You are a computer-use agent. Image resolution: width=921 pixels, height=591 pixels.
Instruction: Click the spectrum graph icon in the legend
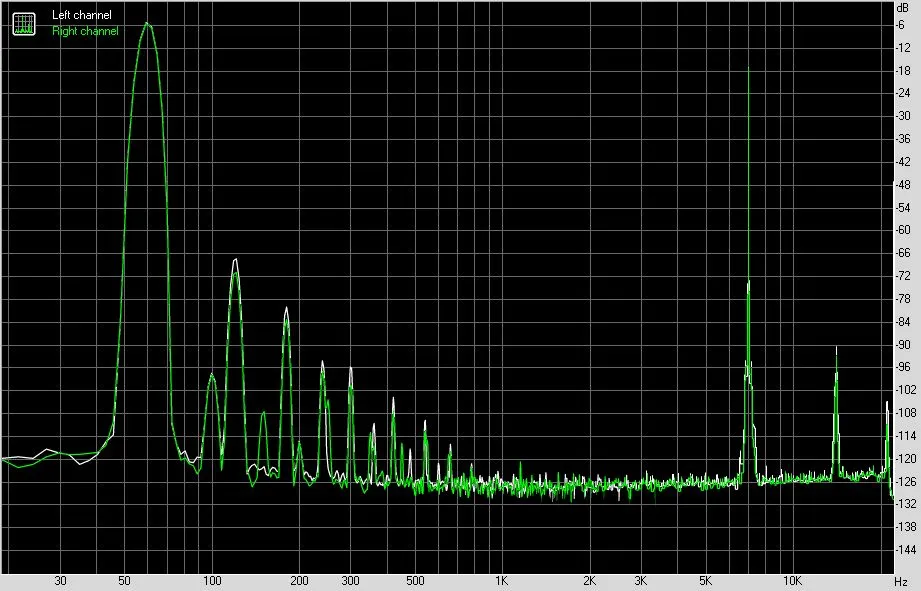[x=24, y=23]
